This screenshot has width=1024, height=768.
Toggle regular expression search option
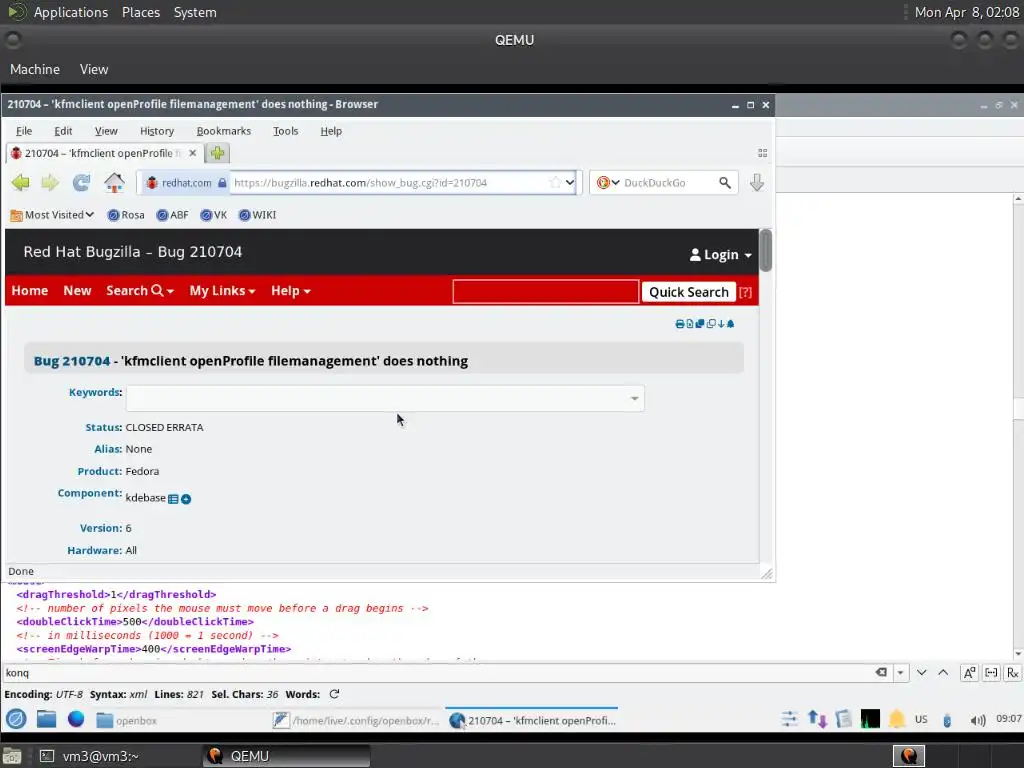(x=1013, y=673)
